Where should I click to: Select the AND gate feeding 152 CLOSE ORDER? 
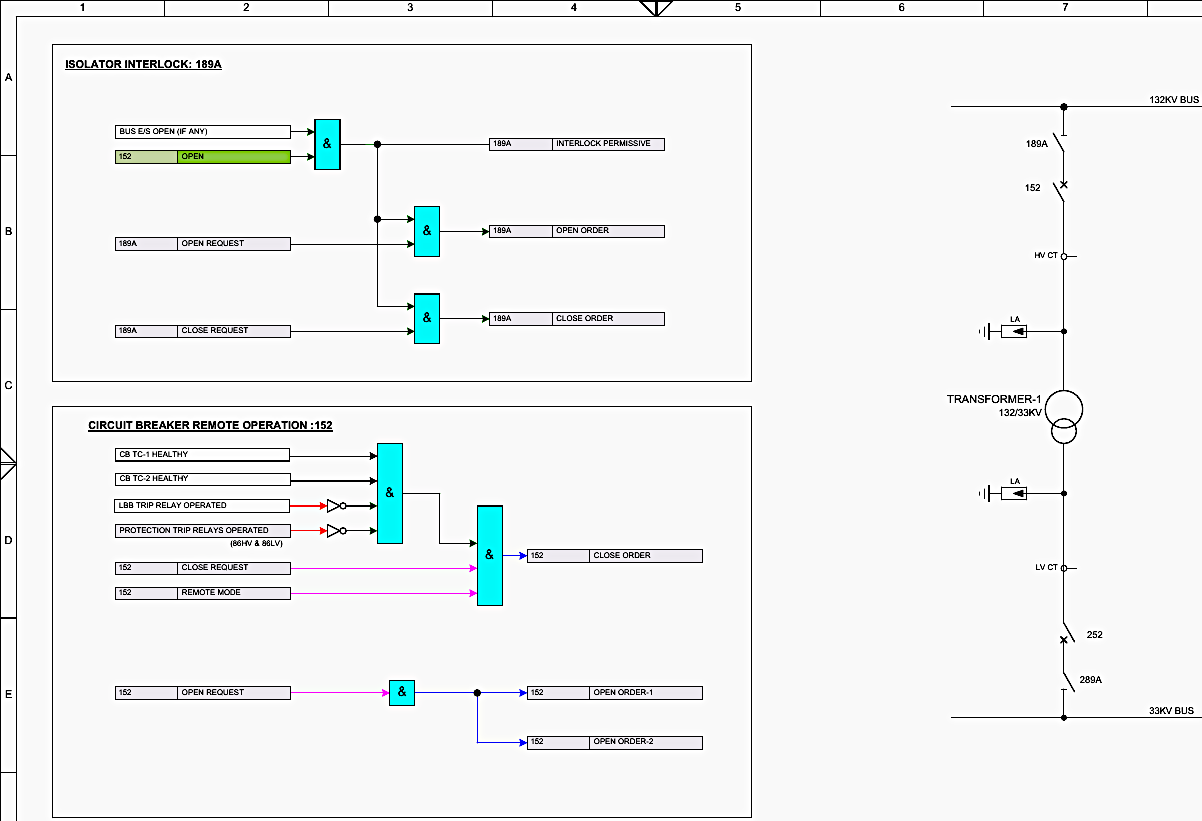[490, 555]
